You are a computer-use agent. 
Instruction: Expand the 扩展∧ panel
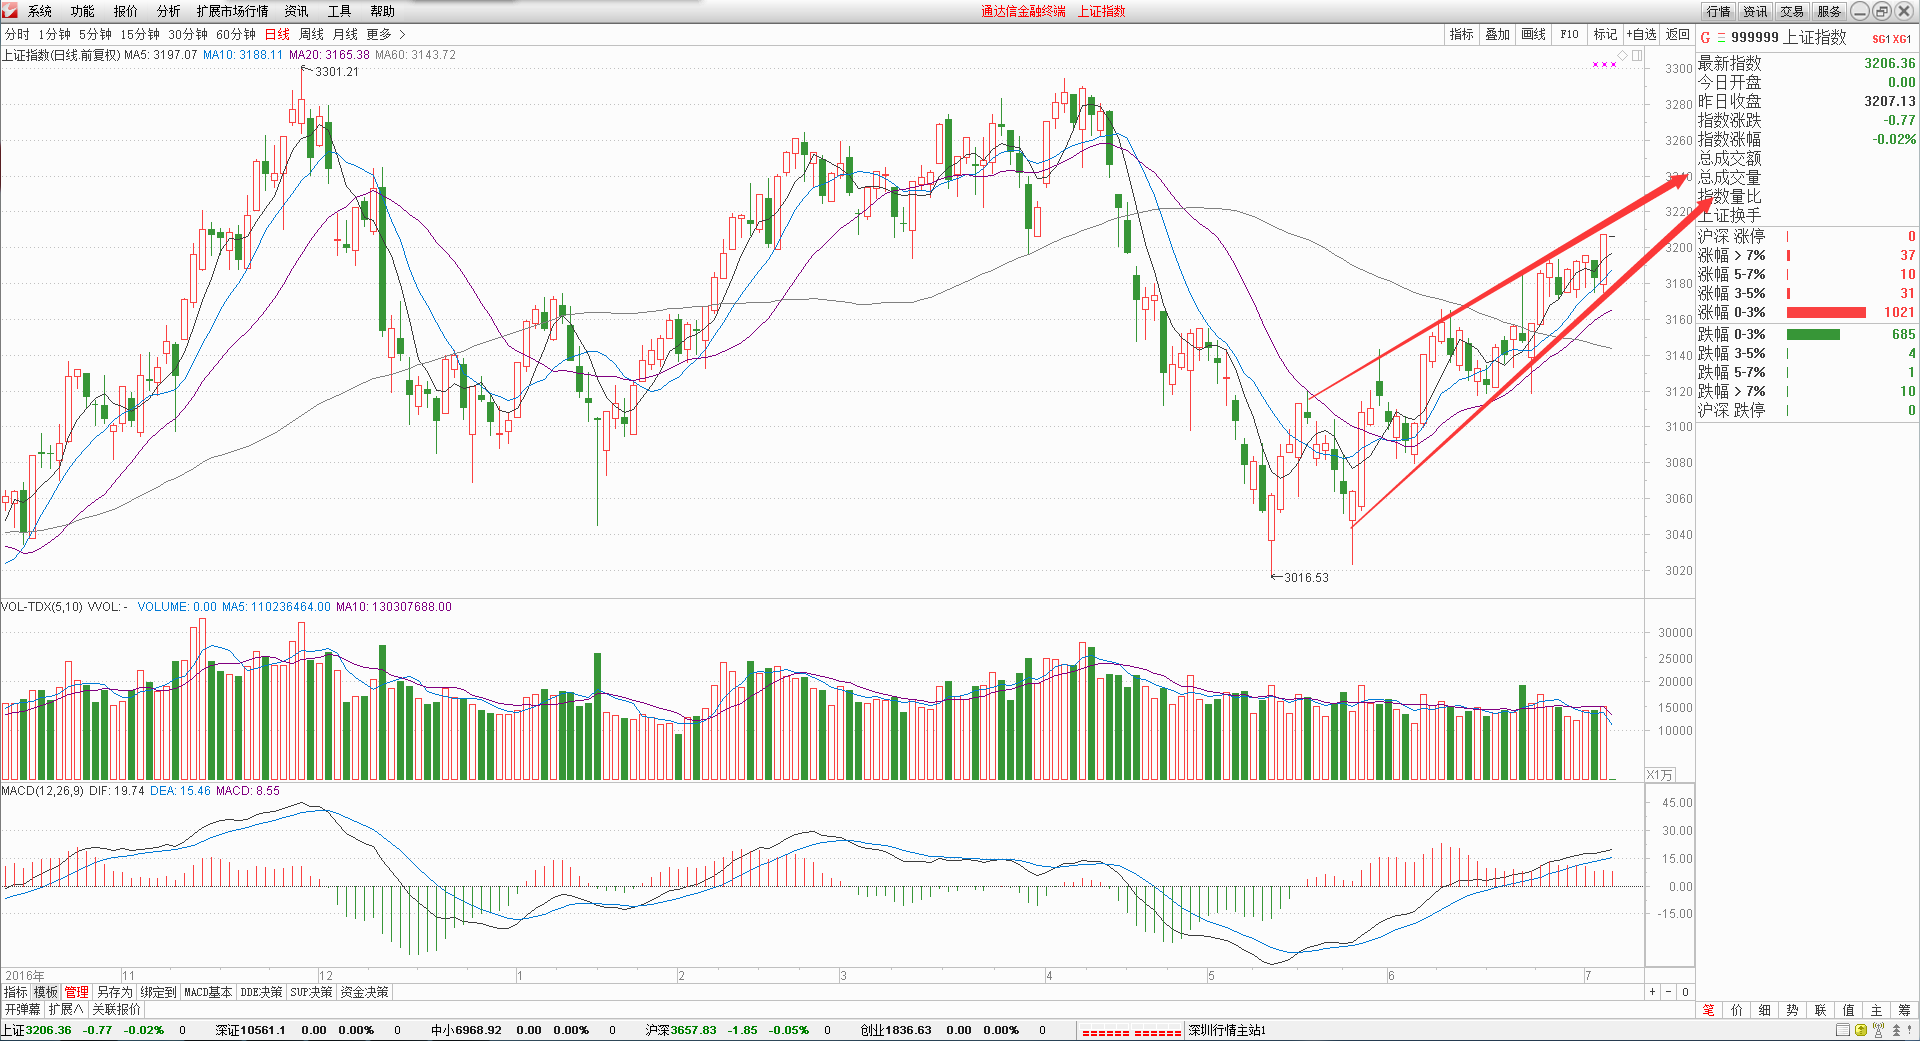point(66,1009)
